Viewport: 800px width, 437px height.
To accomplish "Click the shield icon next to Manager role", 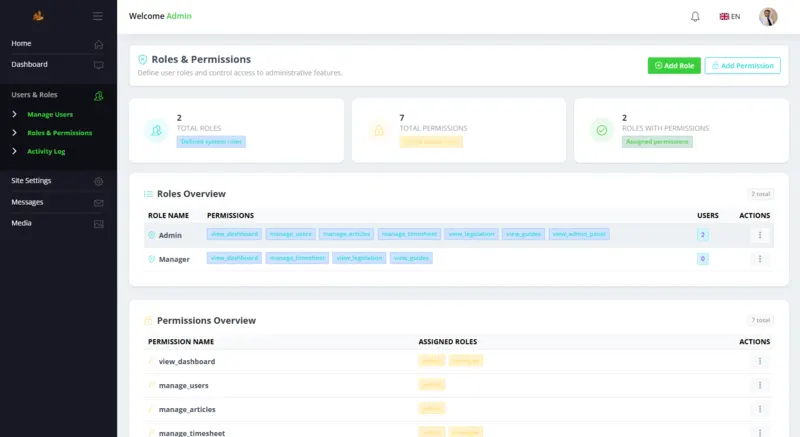I will click(x=152, y=259).
